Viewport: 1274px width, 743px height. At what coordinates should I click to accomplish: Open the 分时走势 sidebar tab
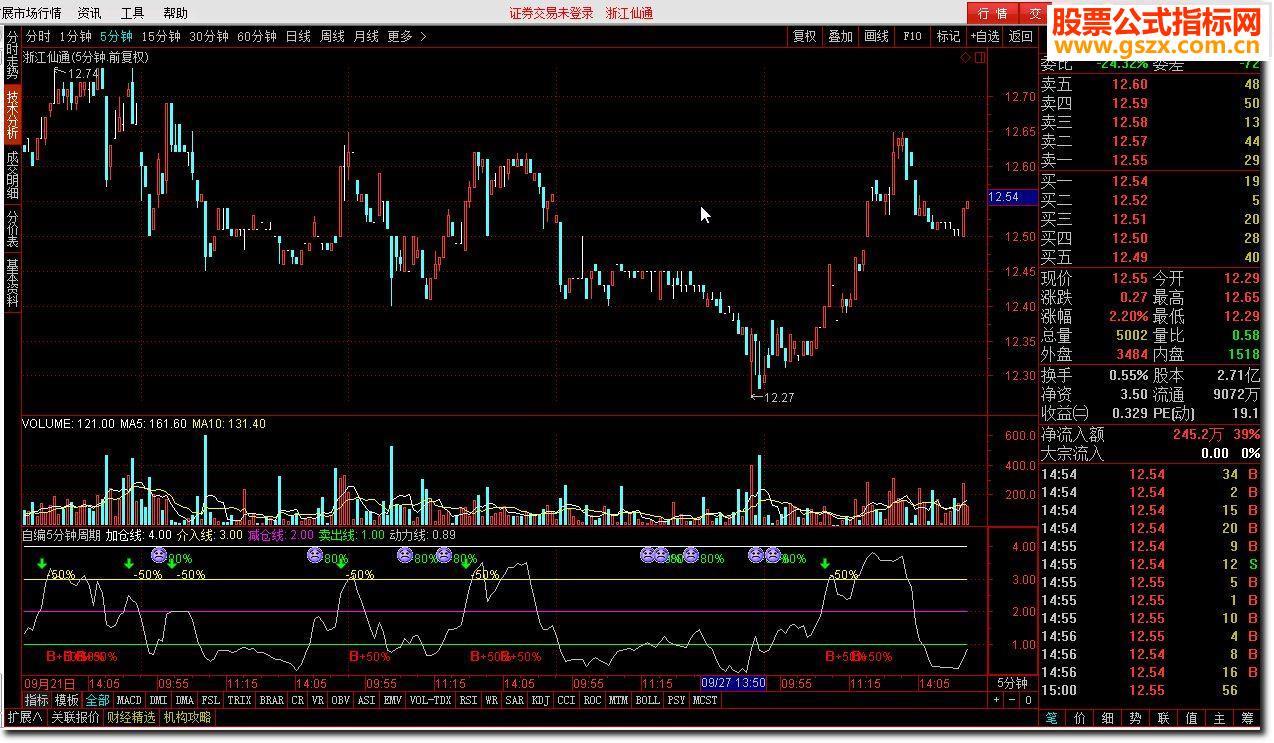point(11,56)
